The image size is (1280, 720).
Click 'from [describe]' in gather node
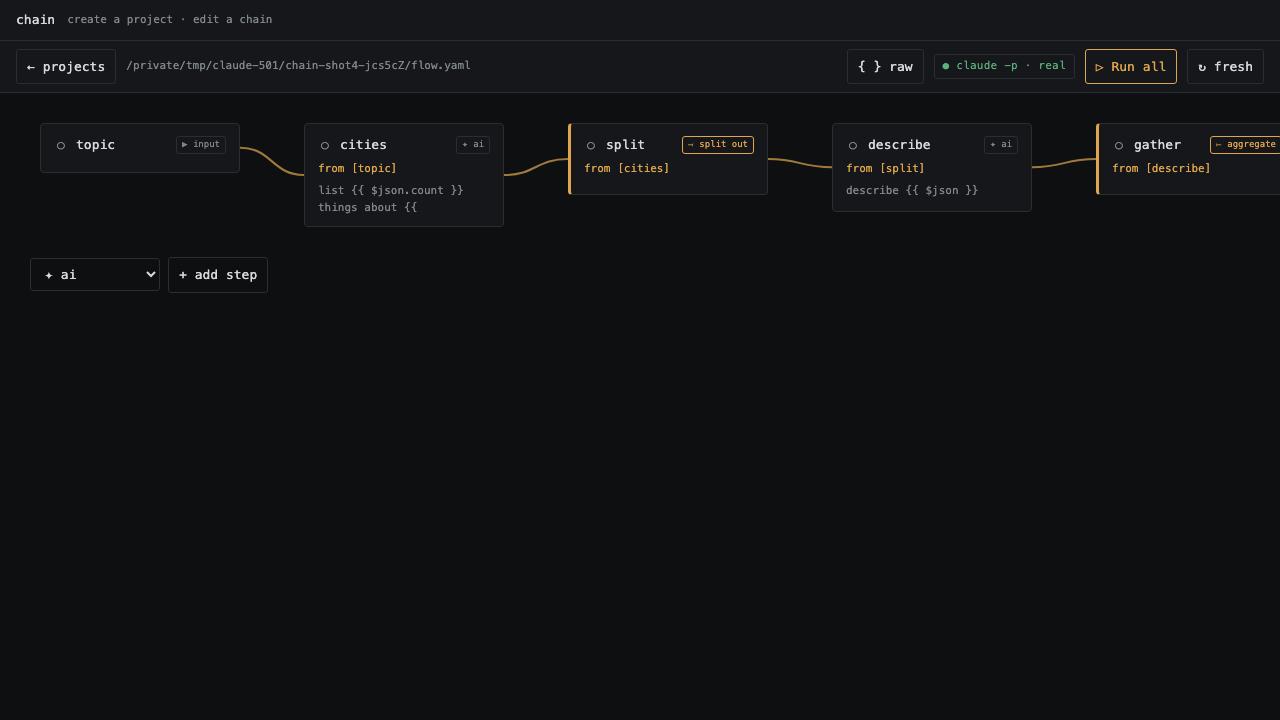(1161, 168)
